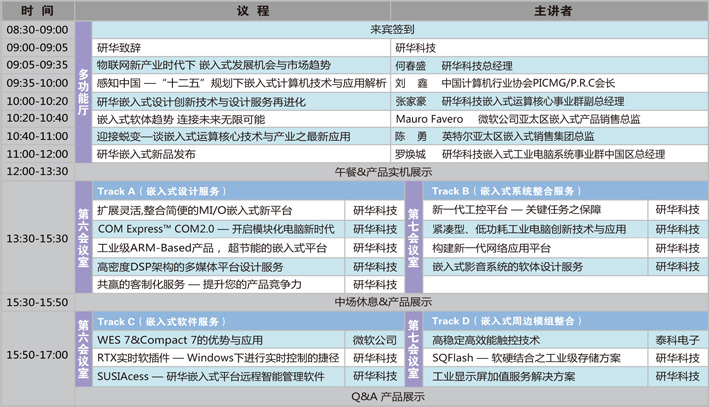Click COM Express COM2.0 session row

218,229
